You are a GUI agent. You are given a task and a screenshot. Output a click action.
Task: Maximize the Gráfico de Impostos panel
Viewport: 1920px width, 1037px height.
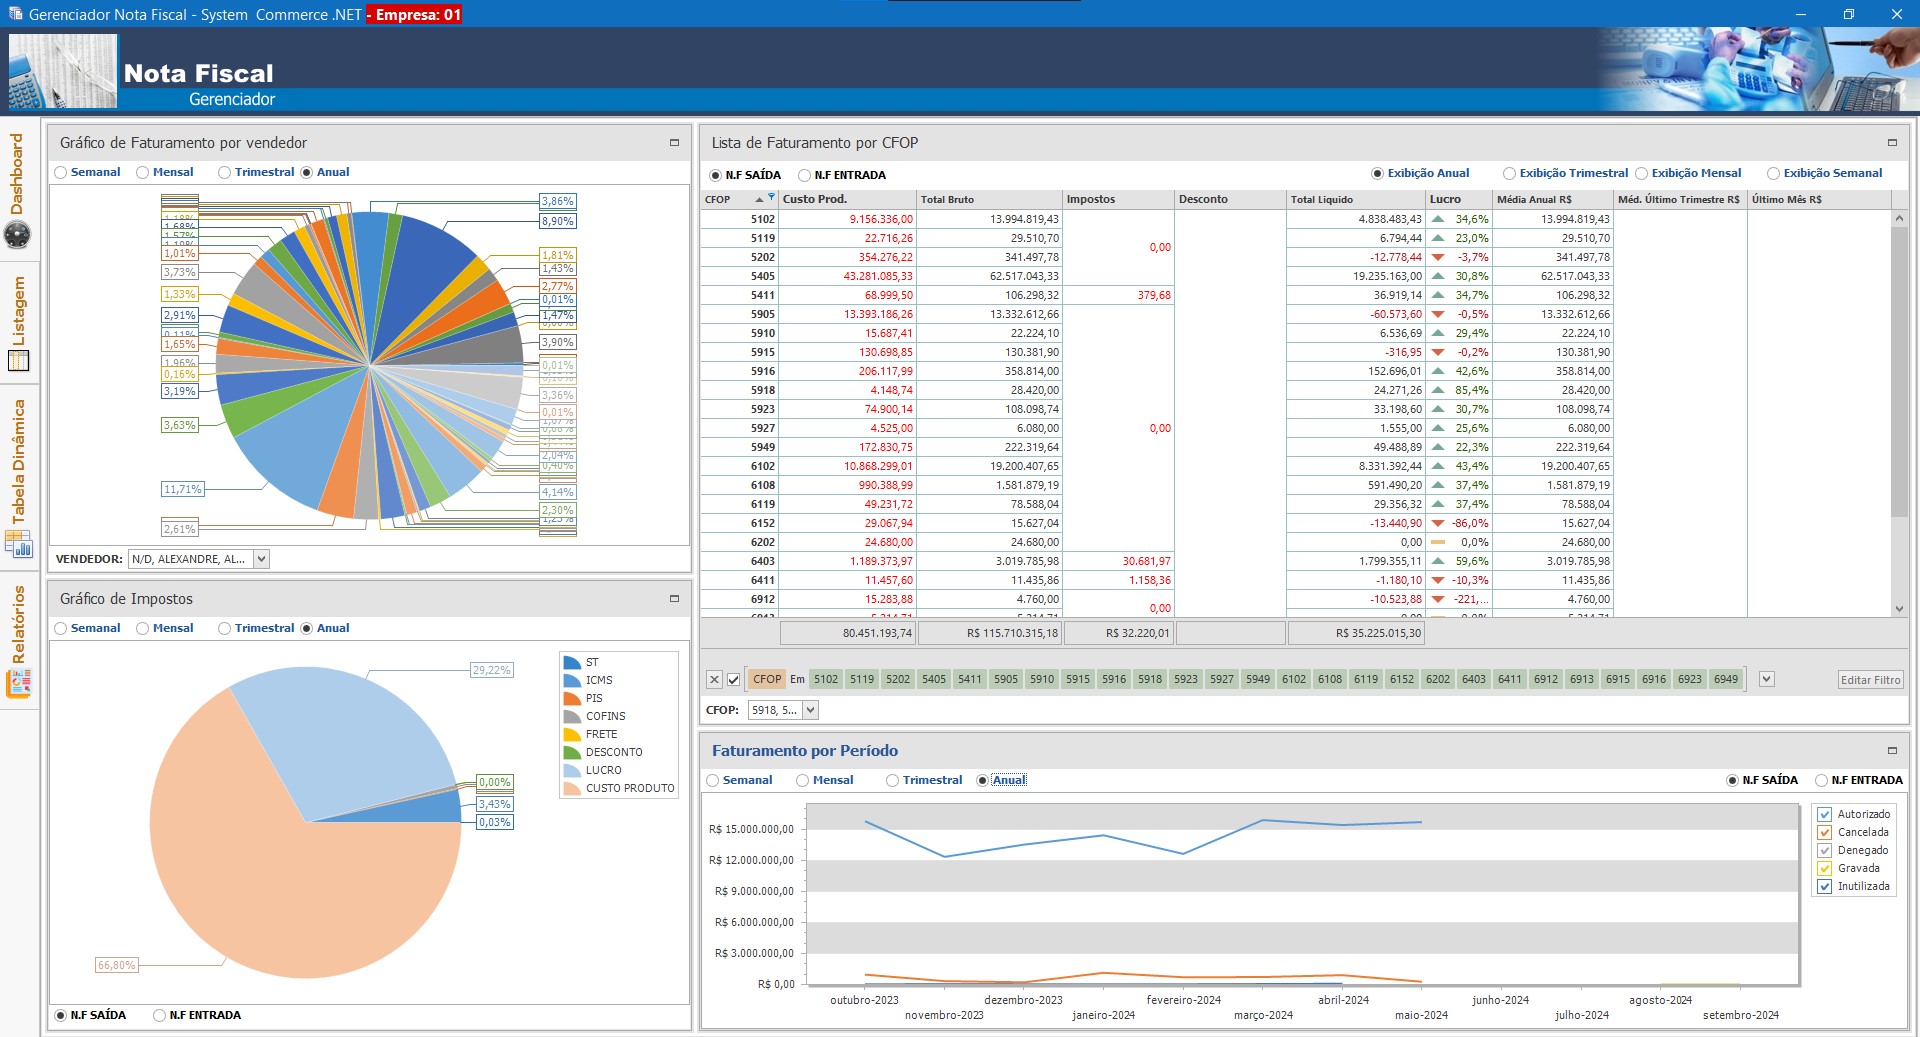(674, 599)
